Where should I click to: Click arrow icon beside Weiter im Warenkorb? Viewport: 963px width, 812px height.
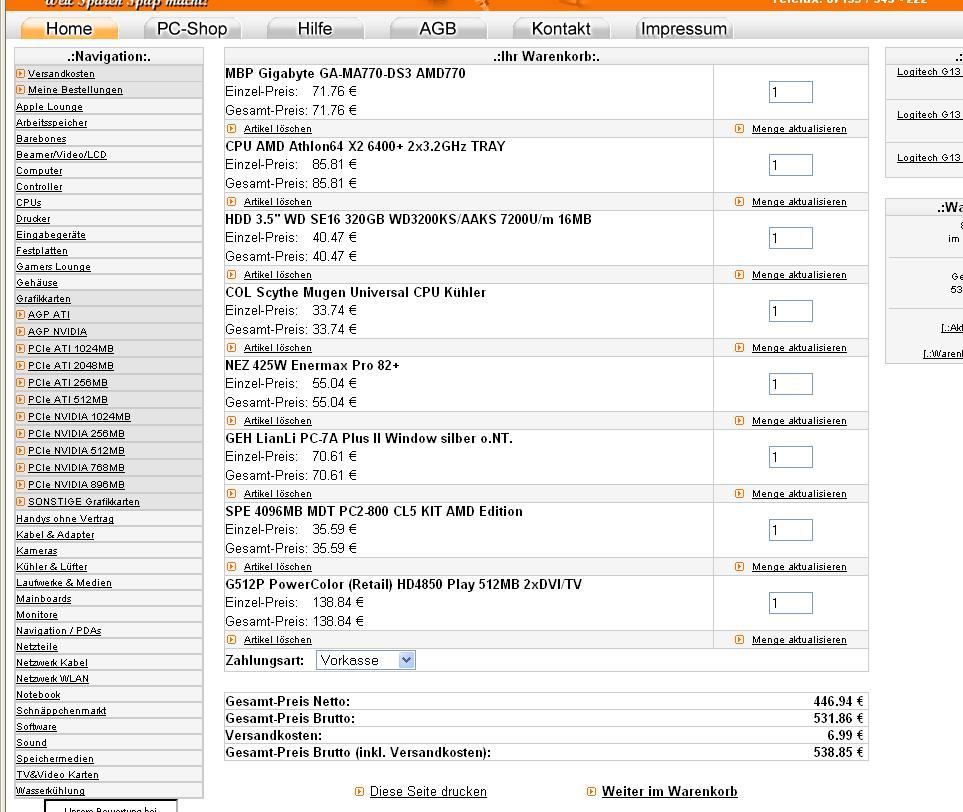pos(591,792)
